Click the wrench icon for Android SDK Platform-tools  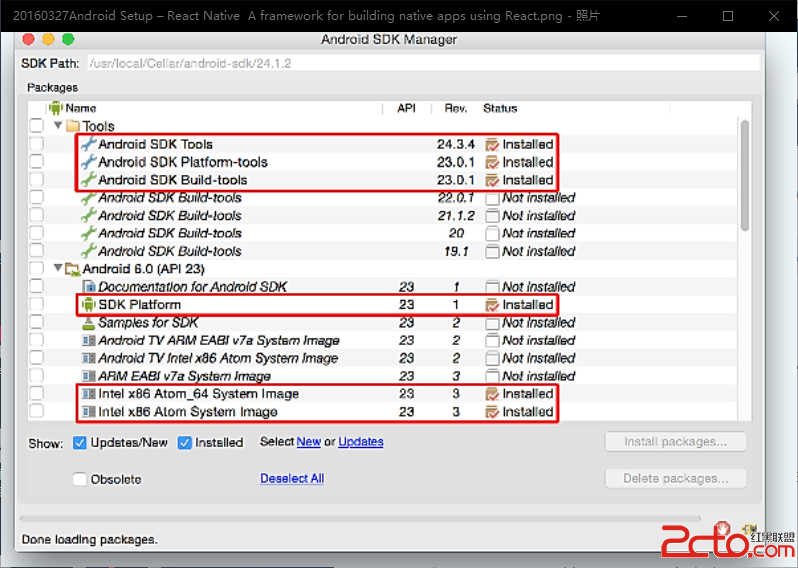click(89, 162)
